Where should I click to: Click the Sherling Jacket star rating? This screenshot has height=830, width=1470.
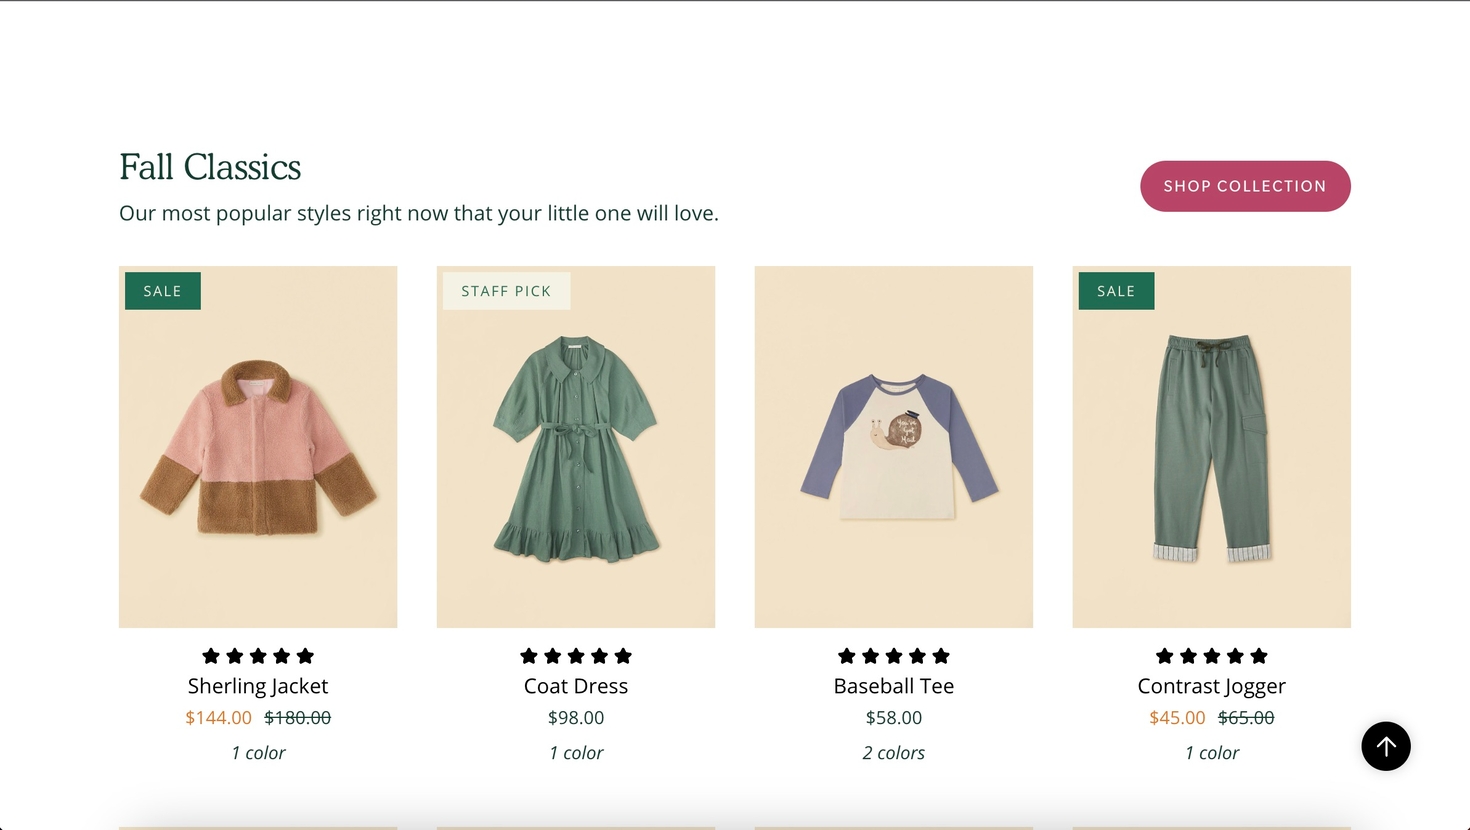pyautogui.click(x=258, y=656)
